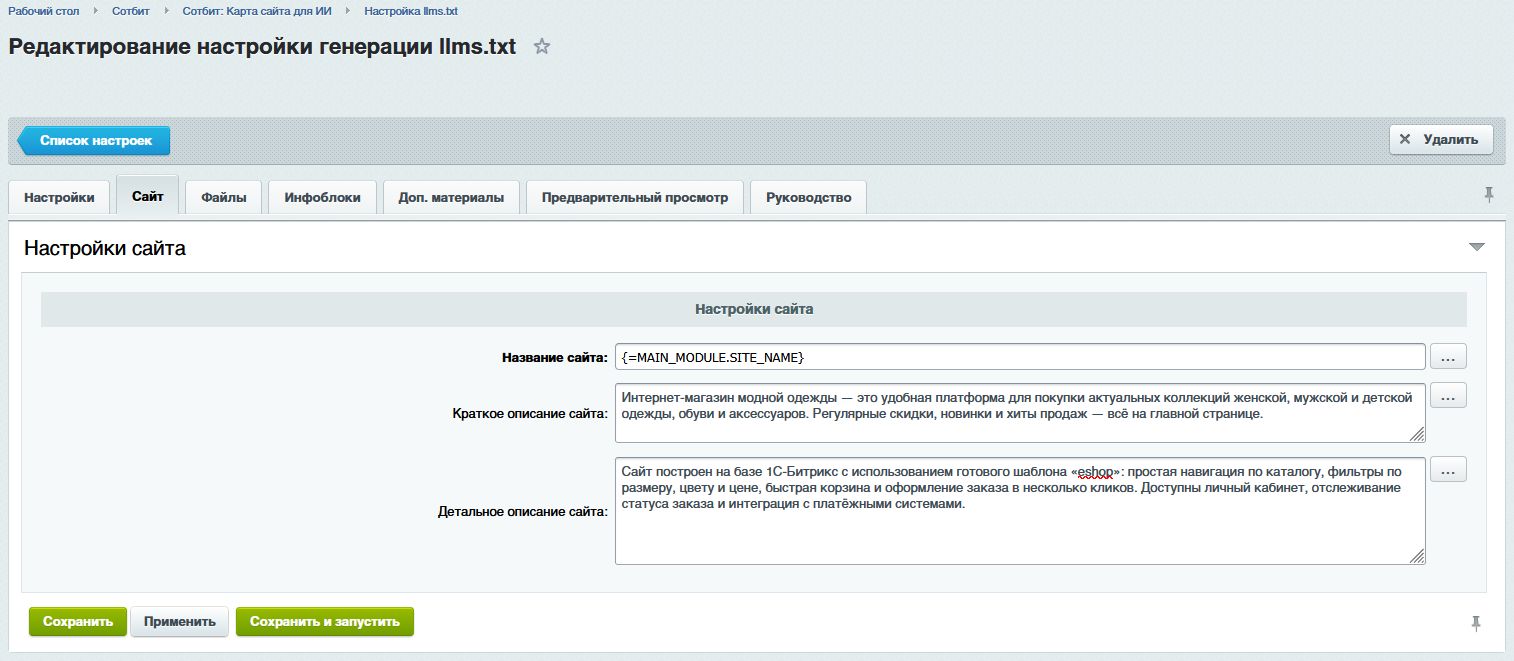
Task: Open the browse dialog for Название сайта
Action: point(1447,356)
